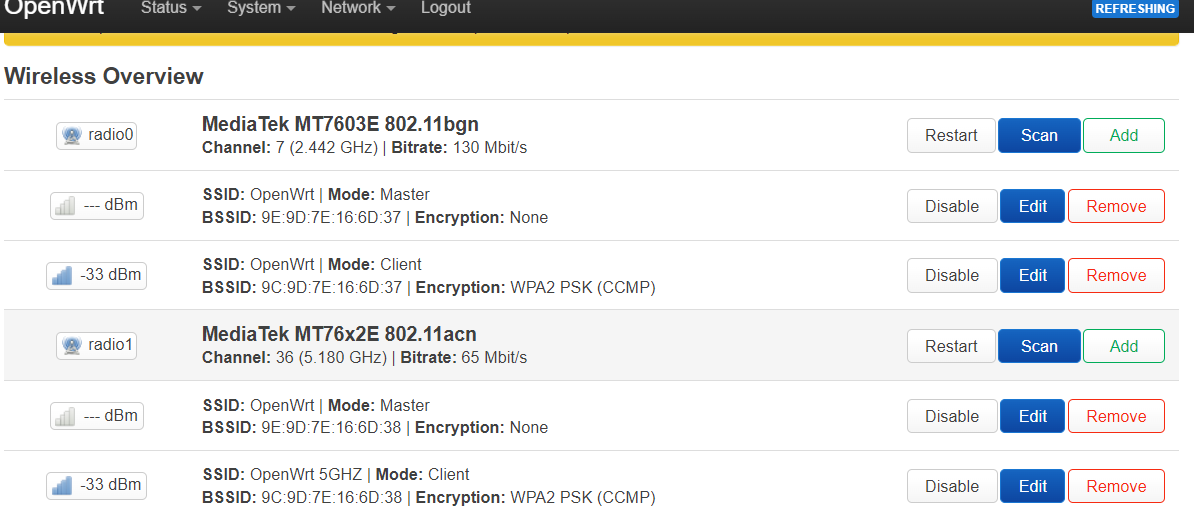Click the -33 dBm signal icon for OpenWrt 5GHZ

[x=97, y=485]
